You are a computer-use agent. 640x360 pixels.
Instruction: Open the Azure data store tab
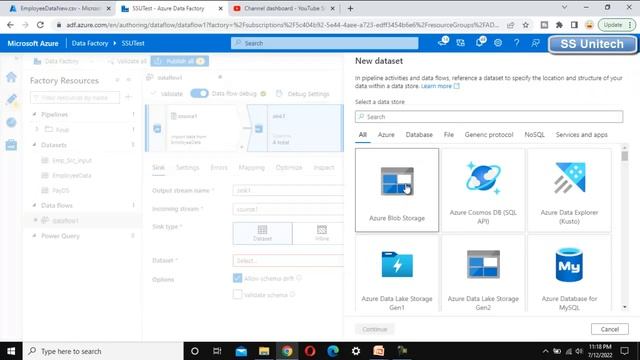click(386, 135)
